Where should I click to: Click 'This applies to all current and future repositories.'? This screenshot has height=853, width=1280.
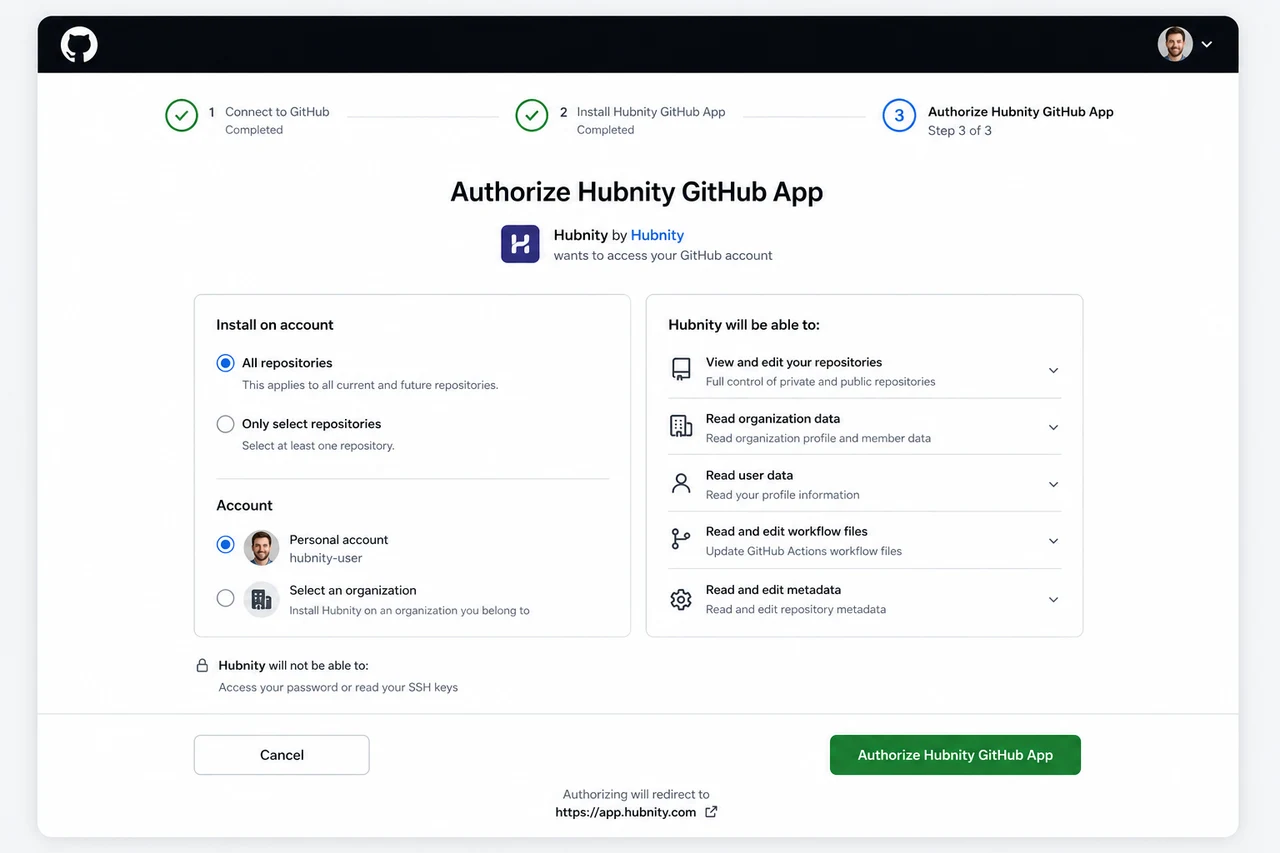click(x=370, y=385)
